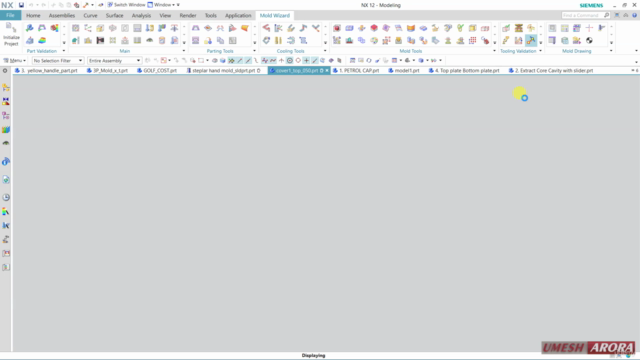Screen dimensions: 640x360
Task: Open the History clock icon in the resource bar
Action: point(6,198)
